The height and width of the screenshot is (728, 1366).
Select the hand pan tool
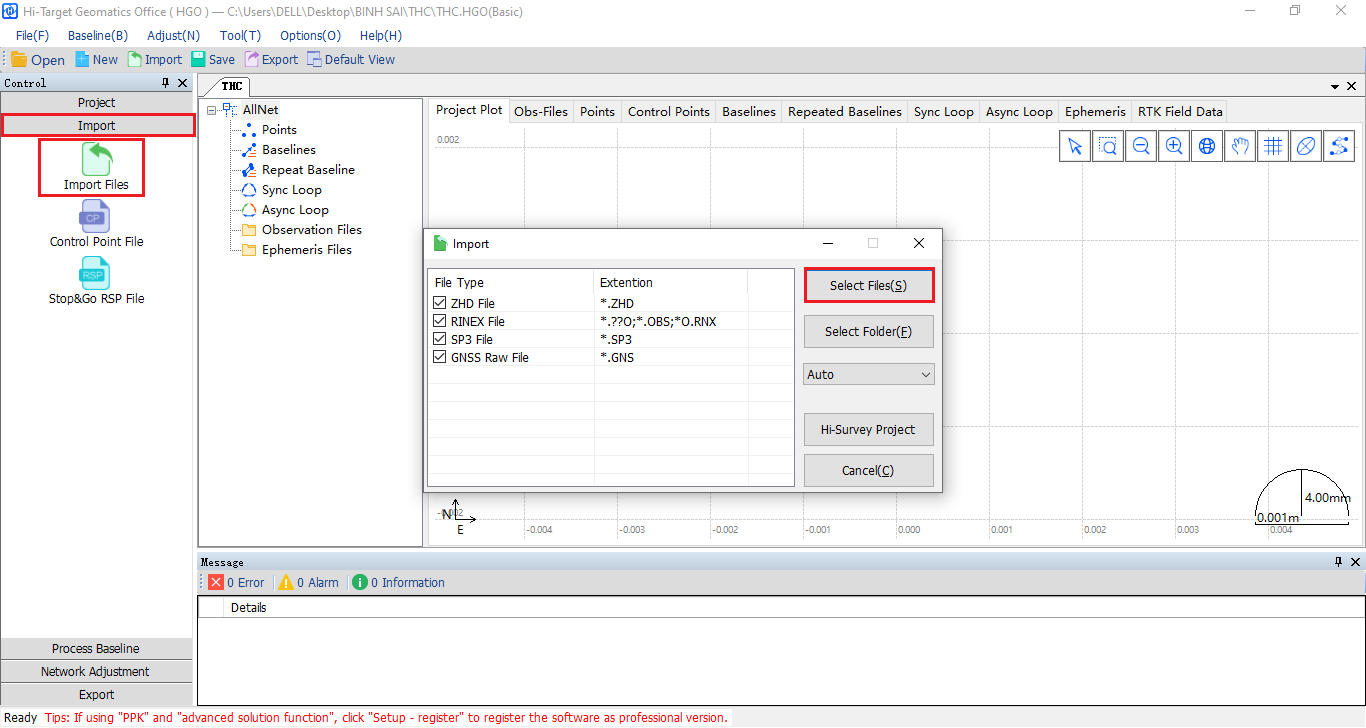(x=1240, y=146)
